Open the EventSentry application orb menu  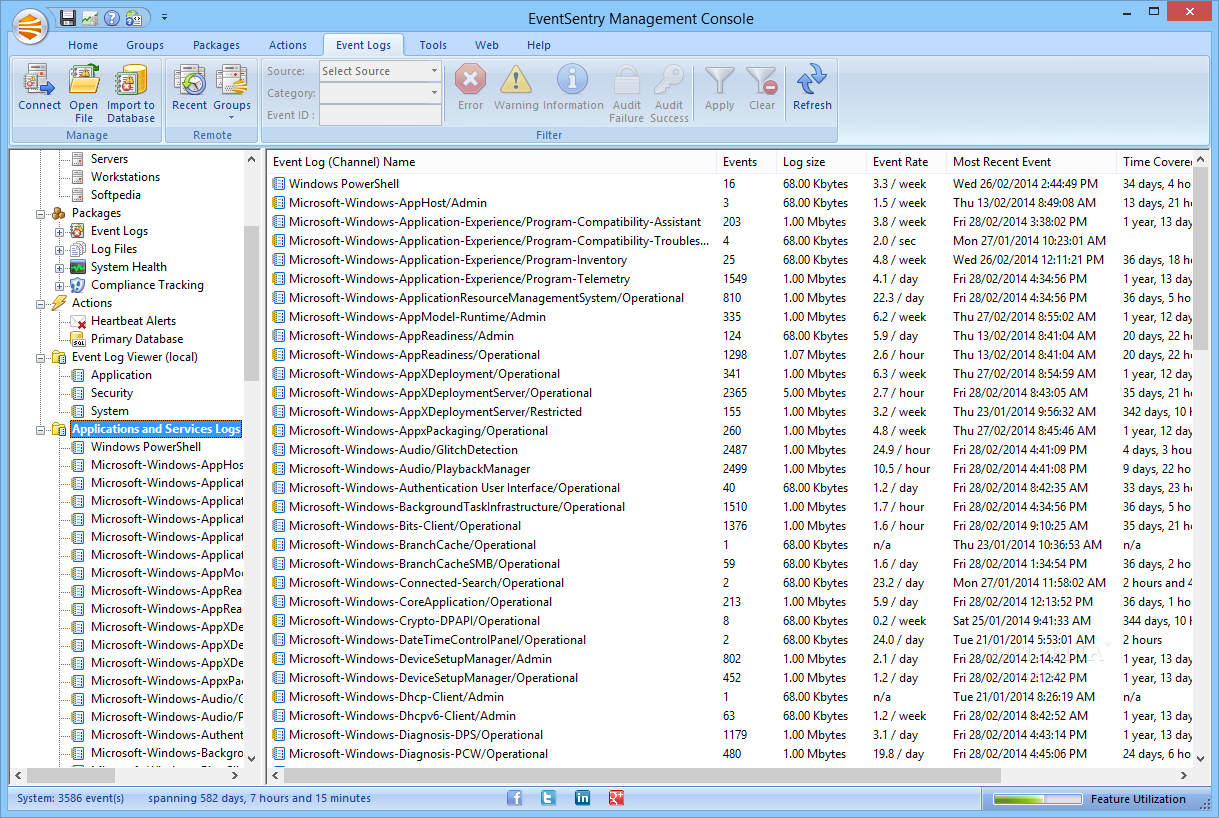point(32,25)
